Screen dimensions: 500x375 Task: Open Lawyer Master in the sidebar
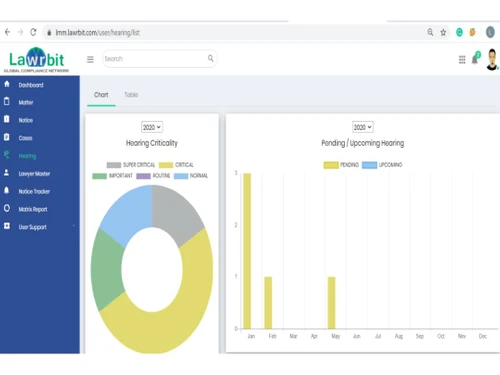34,174
